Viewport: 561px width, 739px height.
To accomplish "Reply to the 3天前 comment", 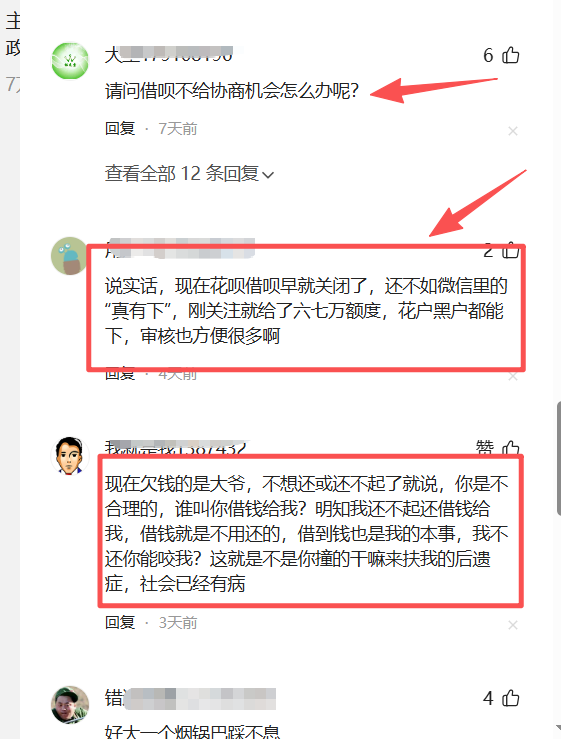I will coord(120,623).
